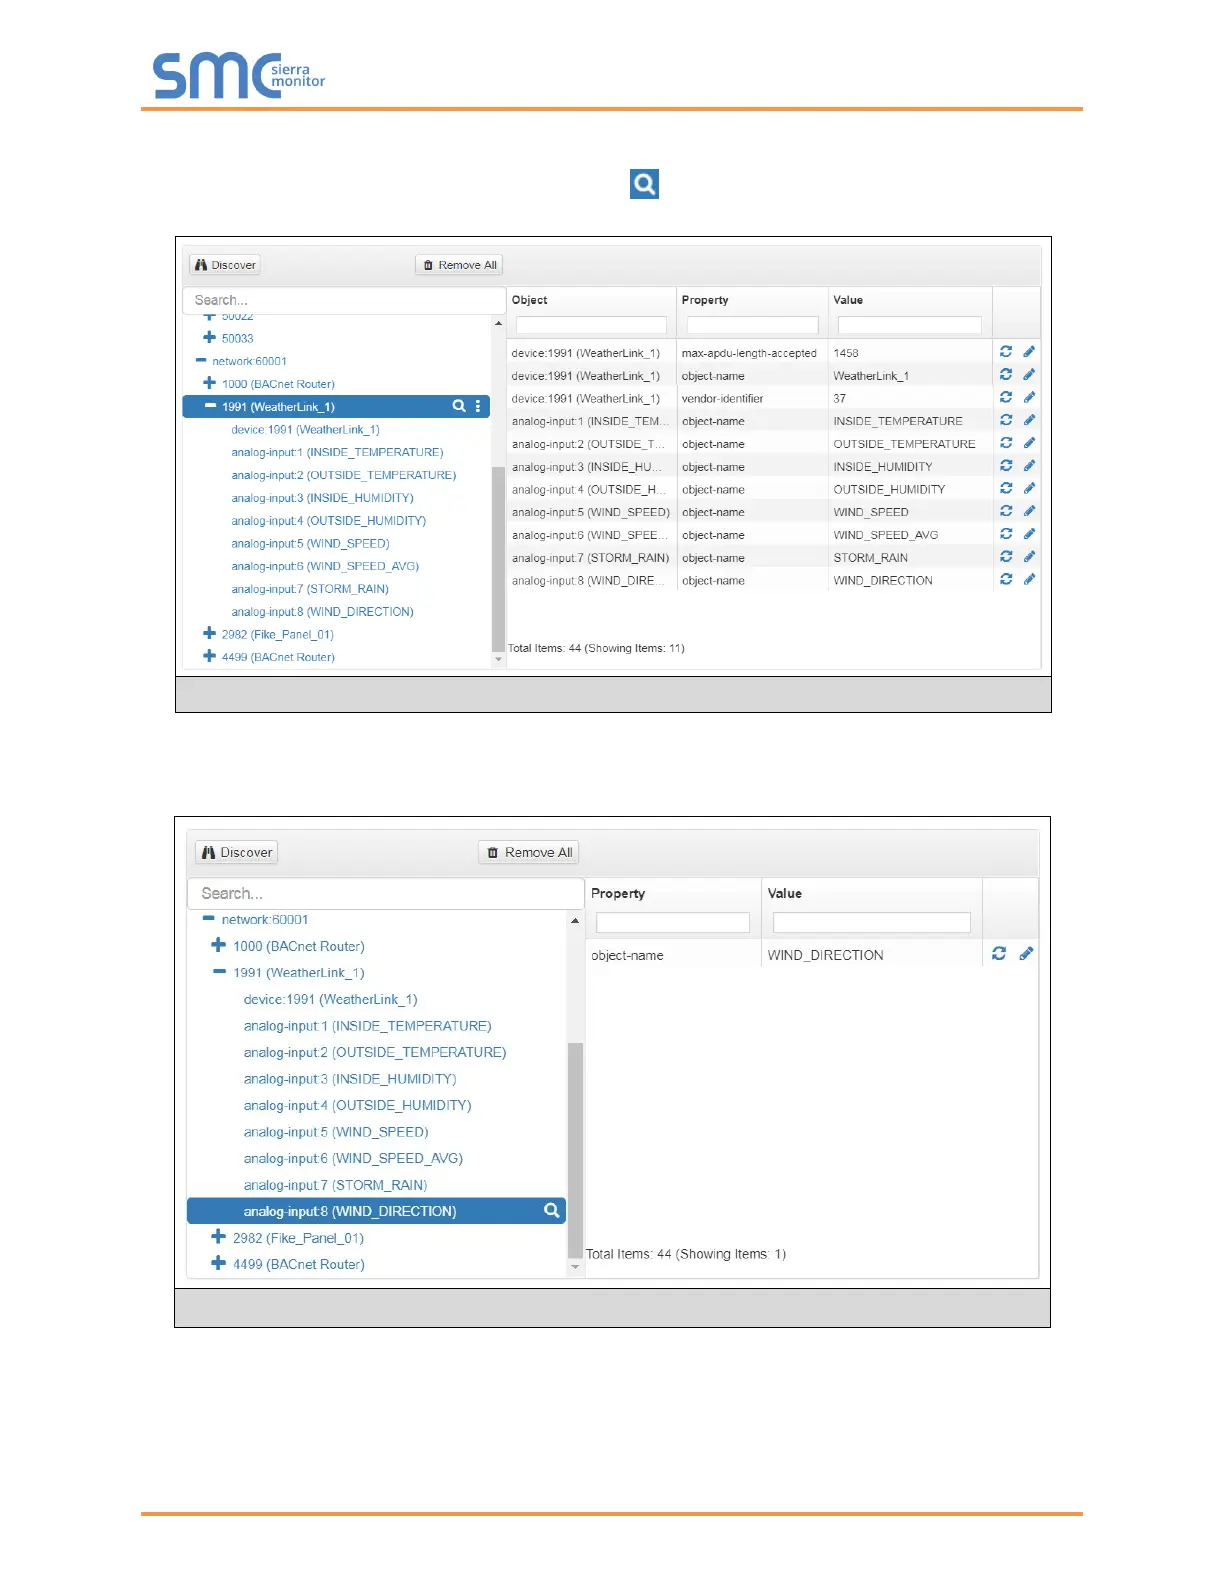Click explore magnifier on highlighted 1991 WeatherLink_1 row
This screenshot has height=1584, width=1224.
pyautogui.click(x=459, y=406)
